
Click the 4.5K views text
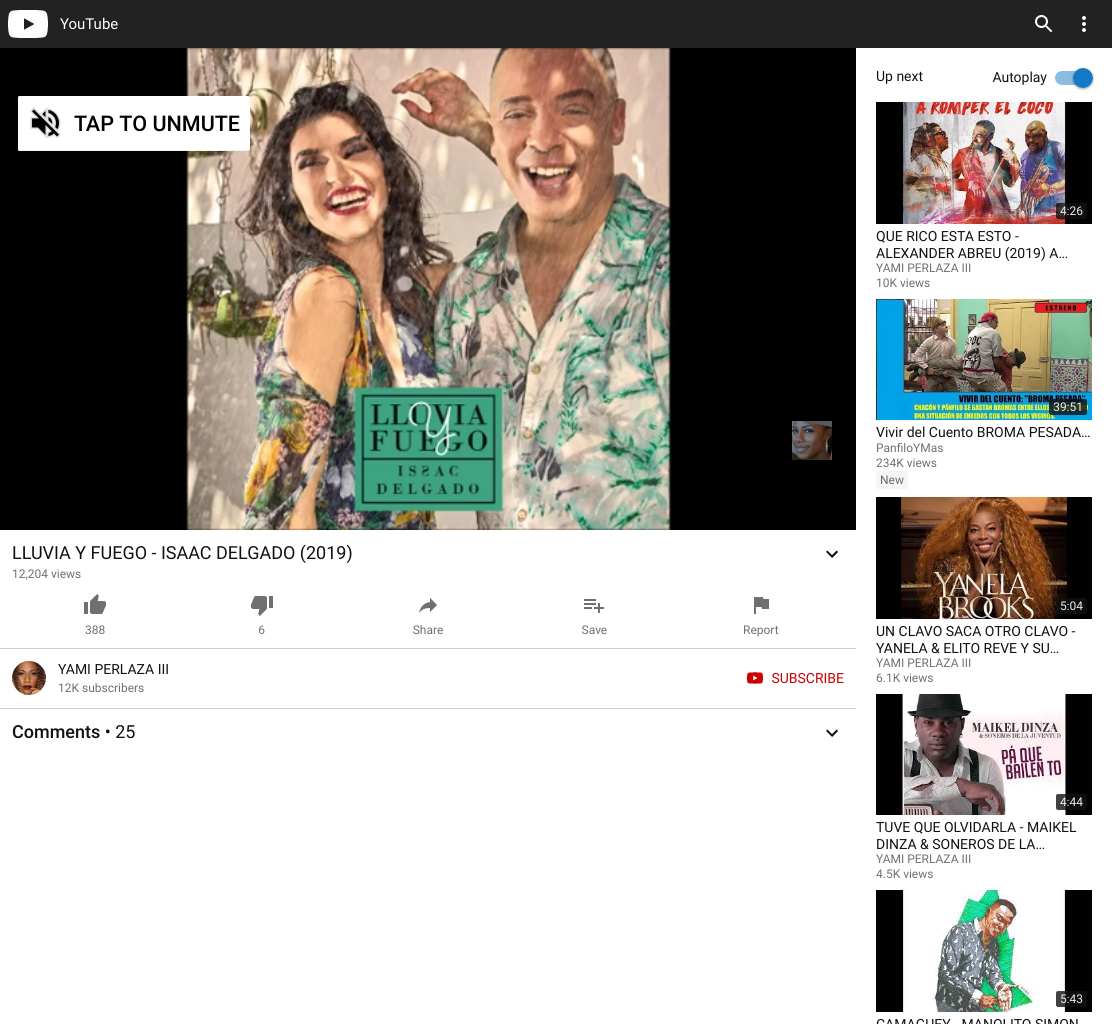click(904, 874)
